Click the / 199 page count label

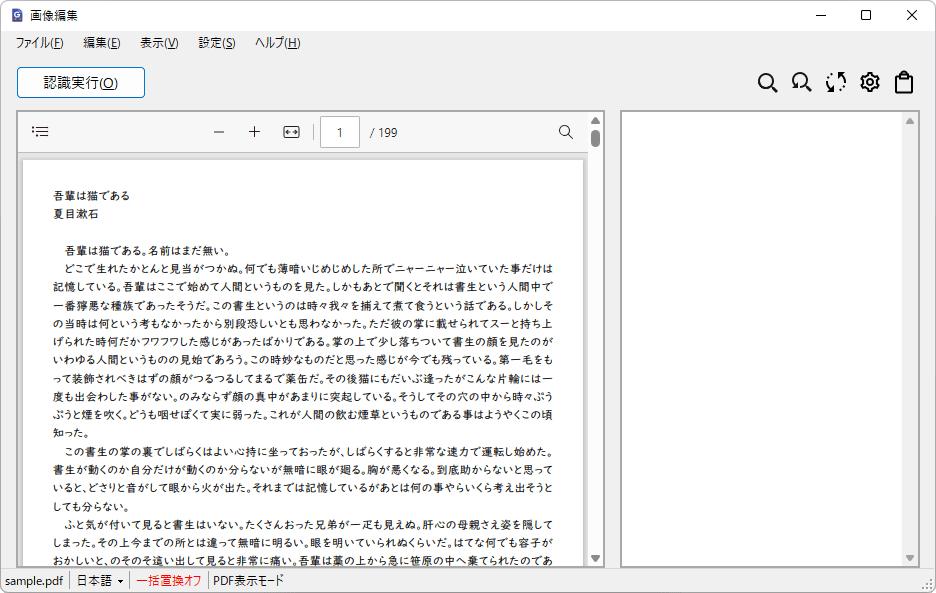(x=383, y=133)
